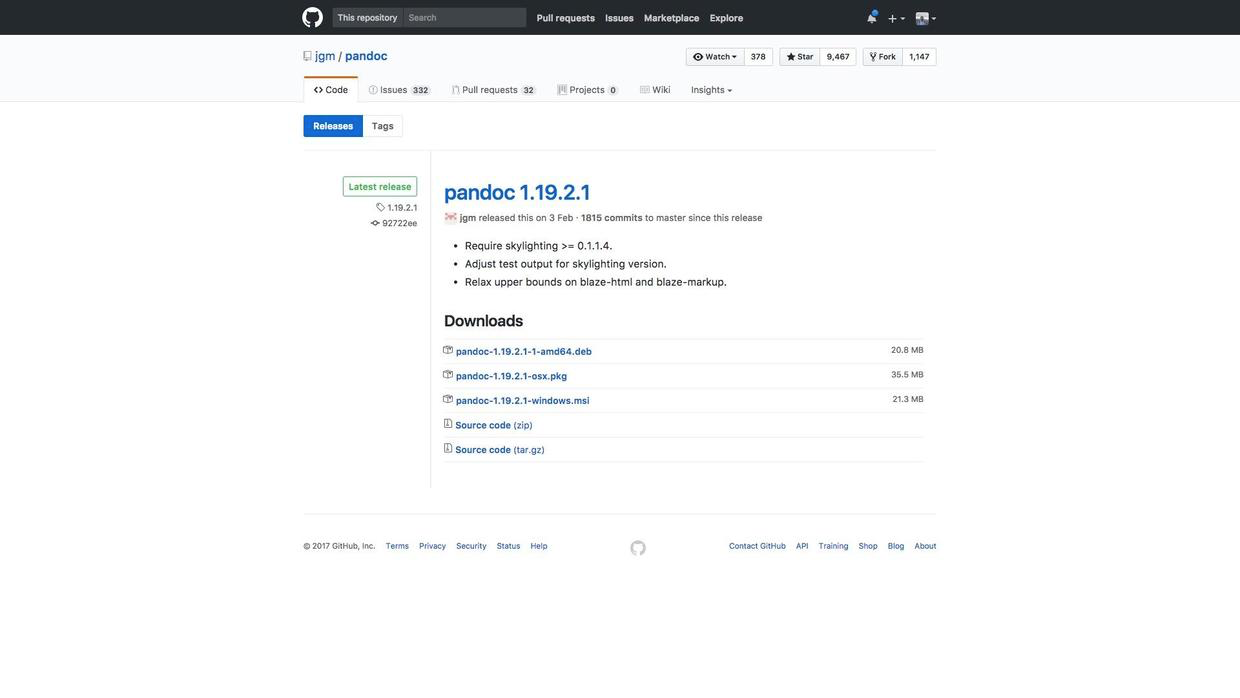Click file icon for Source code (tar.gz)
This screenshot has height=698, width=1240.
coord(448,448)
